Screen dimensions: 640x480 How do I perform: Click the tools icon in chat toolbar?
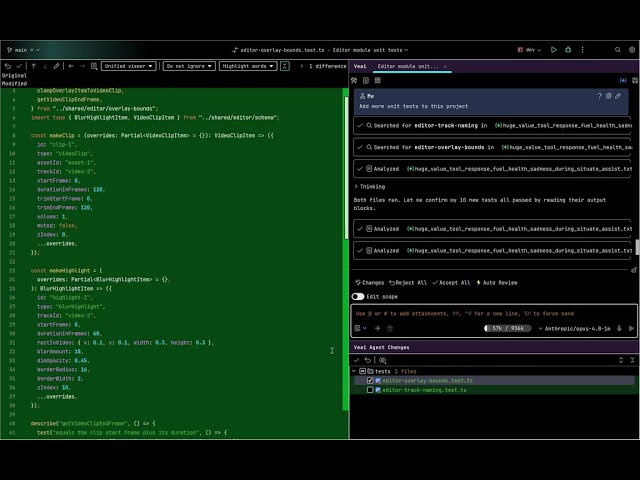(x=354, y=80)
